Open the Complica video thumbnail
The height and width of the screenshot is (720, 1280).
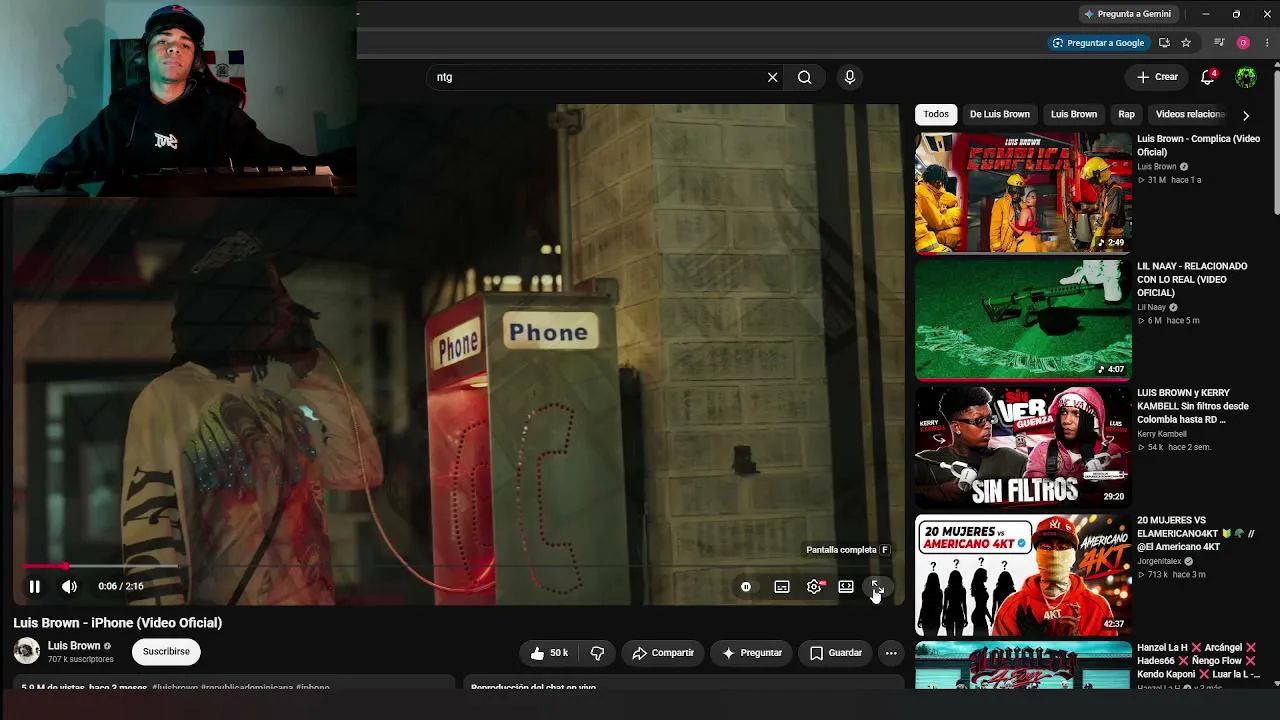click(x=1023, y=192)
